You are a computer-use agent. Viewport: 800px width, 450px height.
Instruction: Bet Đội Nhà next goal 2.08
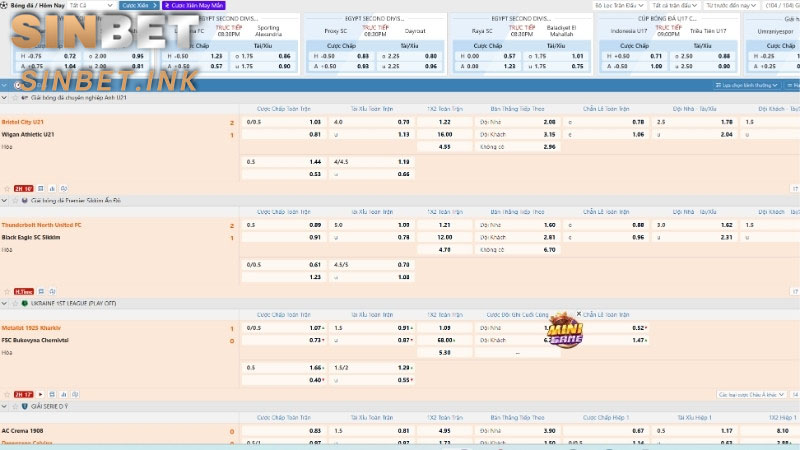[x=517, y=122]
